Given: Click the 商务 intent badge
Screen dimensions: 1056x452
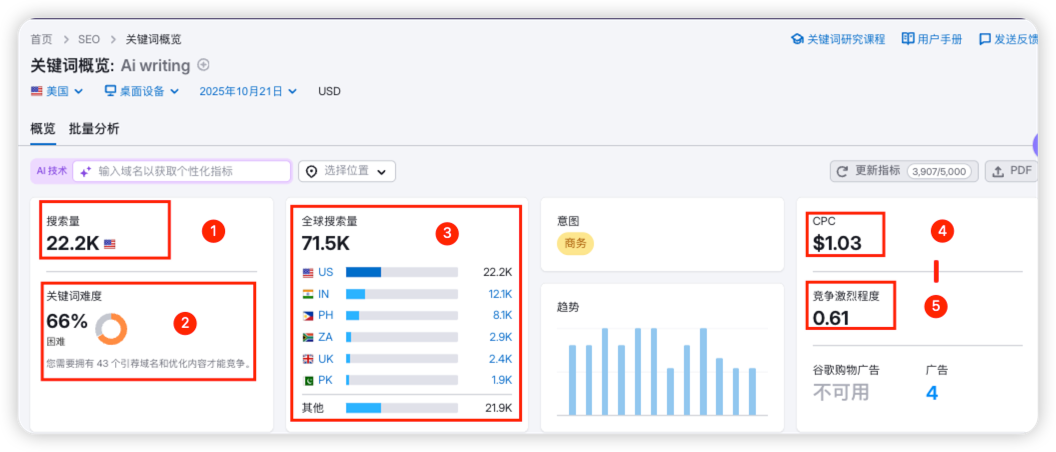Looking at the screenshot, I should click(x=576, y=244).
